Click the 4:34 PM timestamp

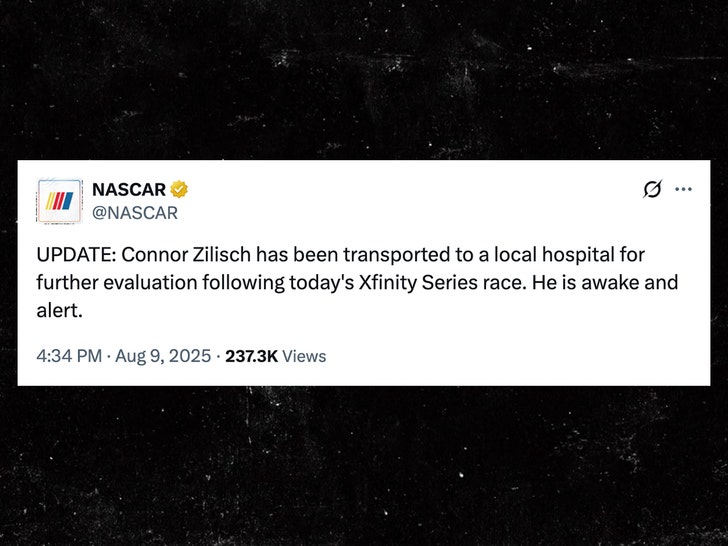(68, 356)
